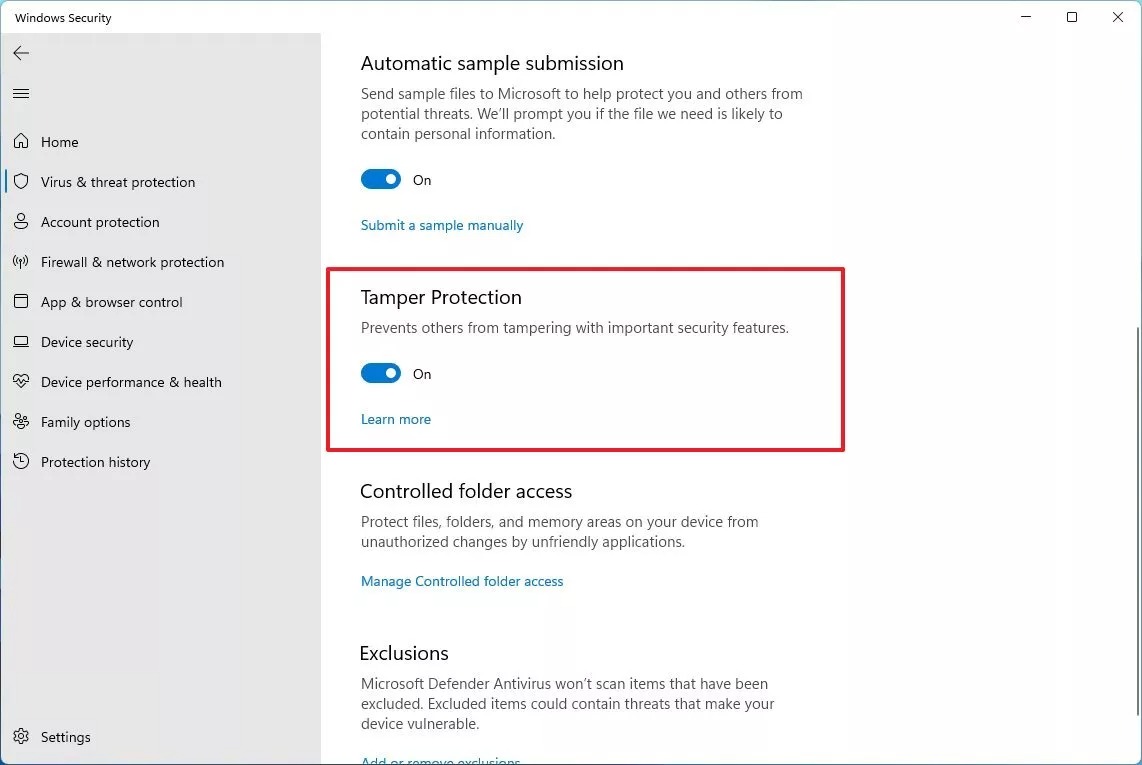Open the hamburger navigation menu
Screen dimensions: 1142x765
21,93
